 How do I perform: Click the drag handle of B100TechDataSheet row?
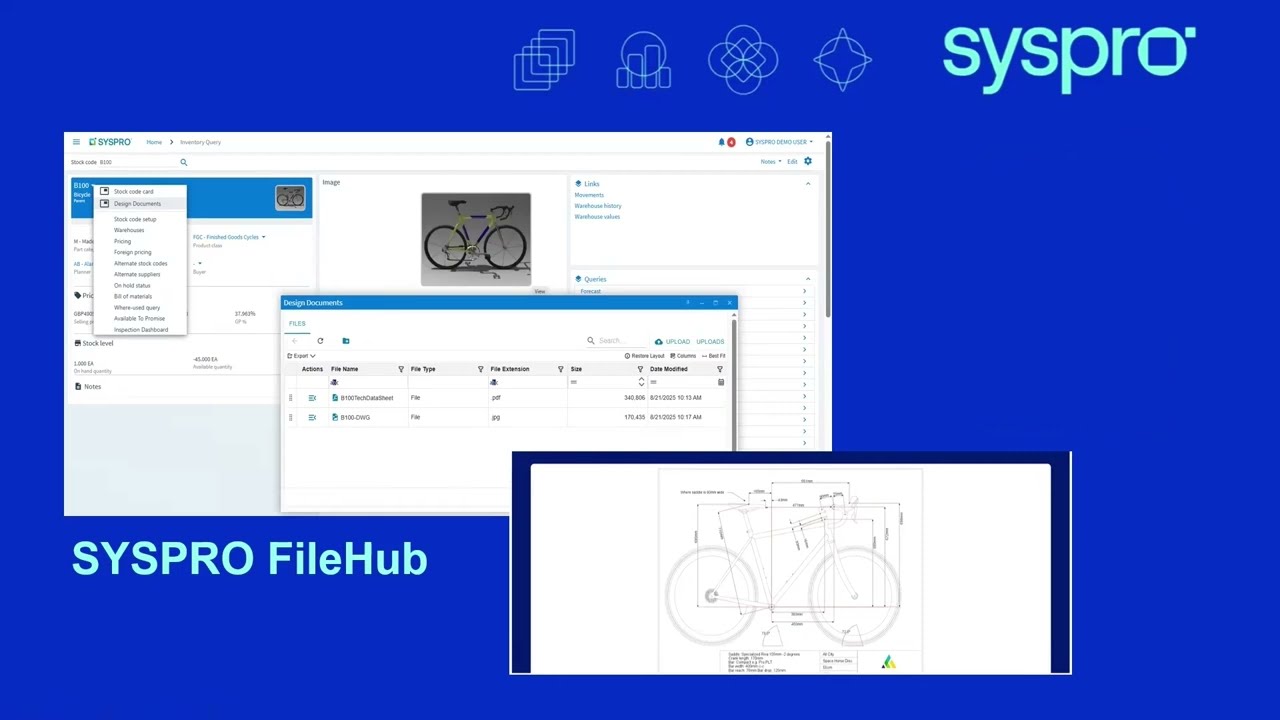pyautogui.click(x=291, y=398)
